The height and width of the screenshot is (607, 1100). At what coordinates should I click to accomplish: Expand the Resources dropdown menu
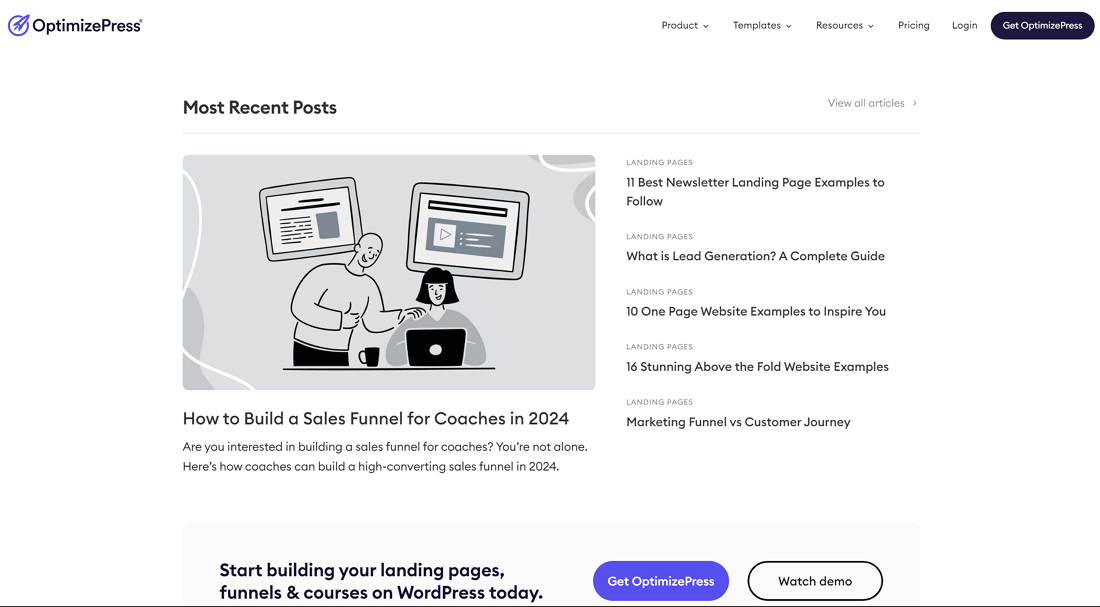pos(845,25)
